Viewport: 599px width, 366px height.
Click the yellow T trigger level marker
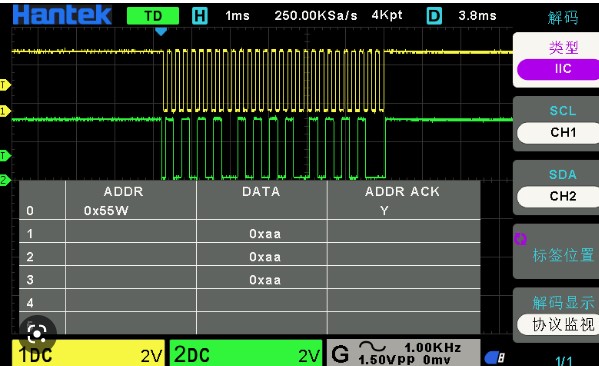point(5,85)
